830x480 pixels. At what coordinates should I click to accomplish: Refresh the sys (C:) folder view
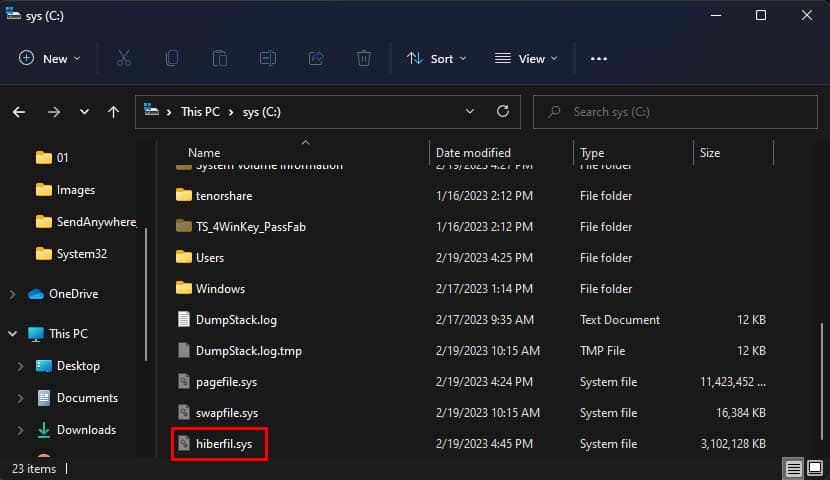click(x=503, y=111)
